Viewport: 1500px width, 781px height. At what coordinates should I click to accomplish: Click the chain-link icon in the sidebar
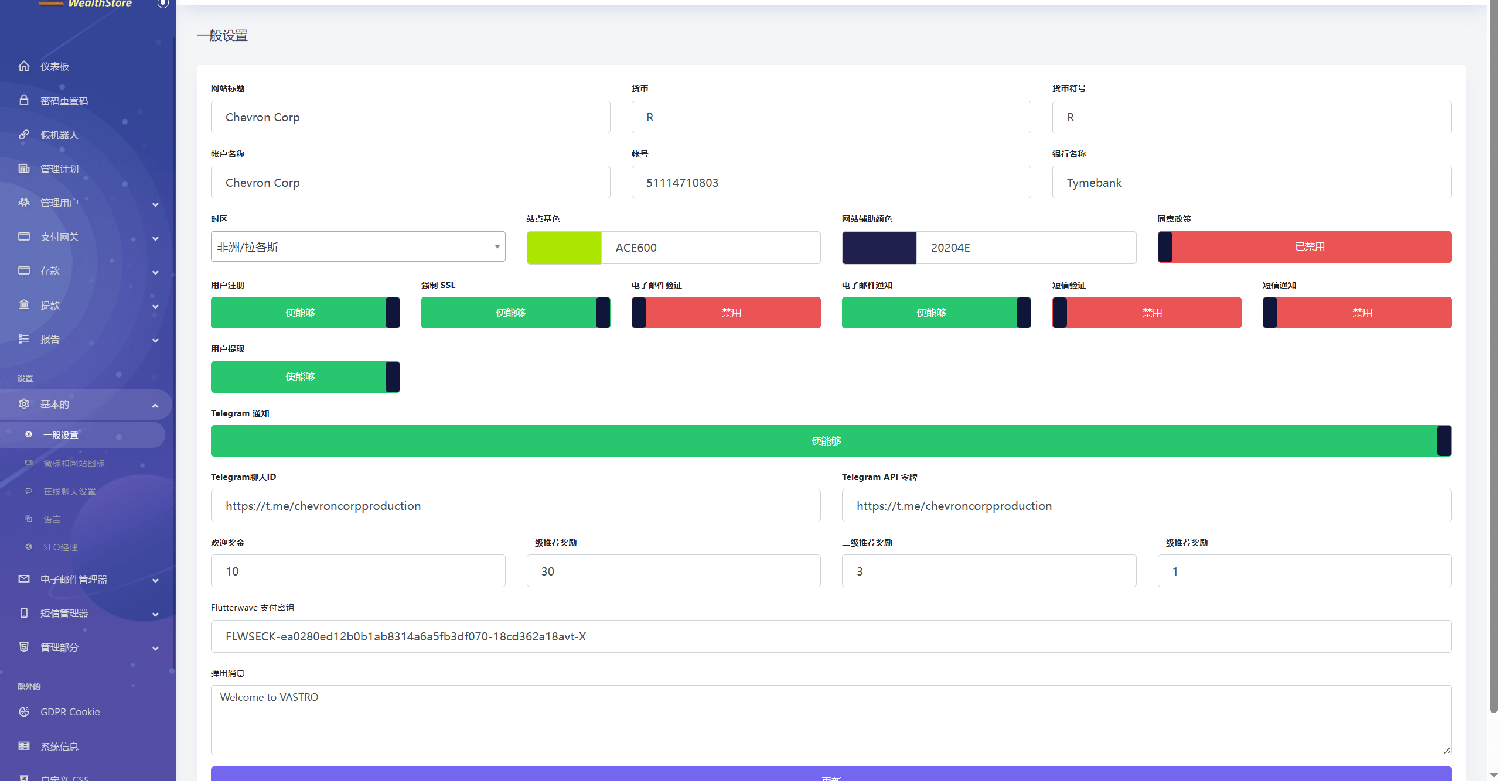[24, 135]
